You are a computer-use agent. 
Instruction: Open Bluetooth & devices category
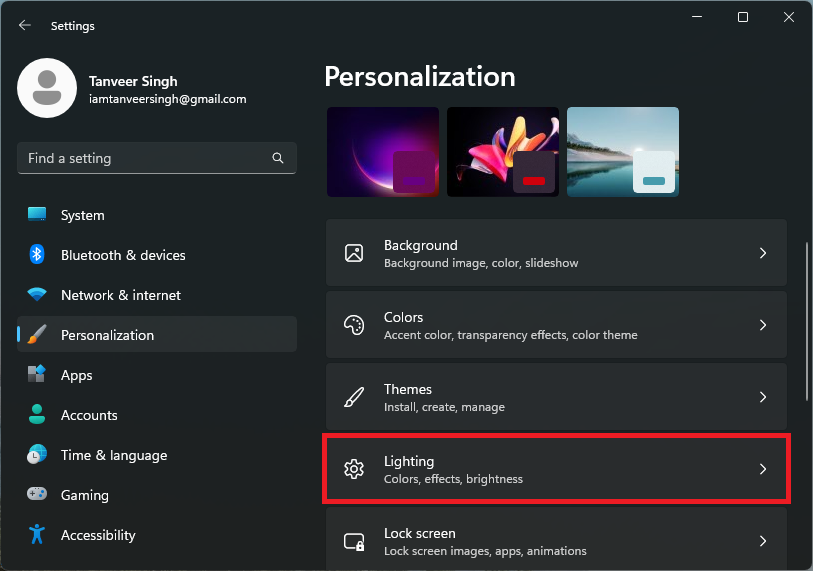point(157,255)
